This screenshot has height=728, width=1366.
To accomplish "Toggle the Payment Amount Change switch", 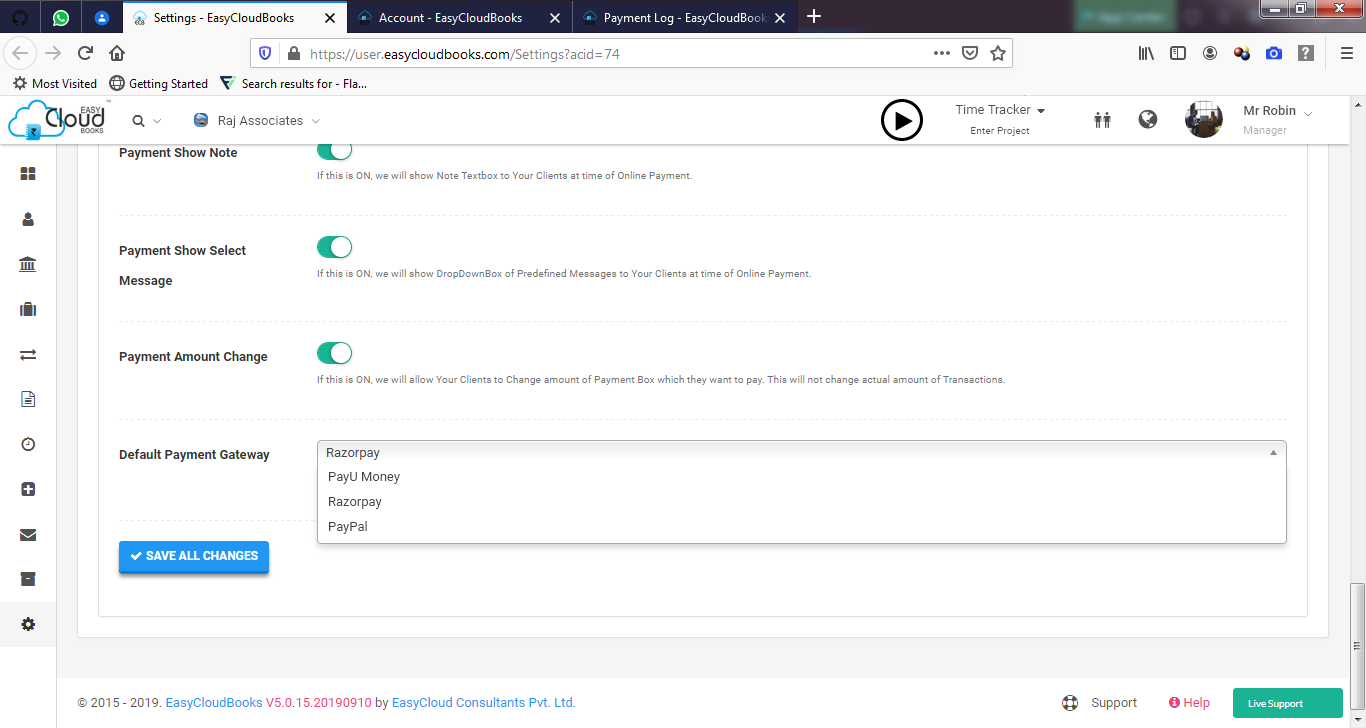I will (335, 353).
